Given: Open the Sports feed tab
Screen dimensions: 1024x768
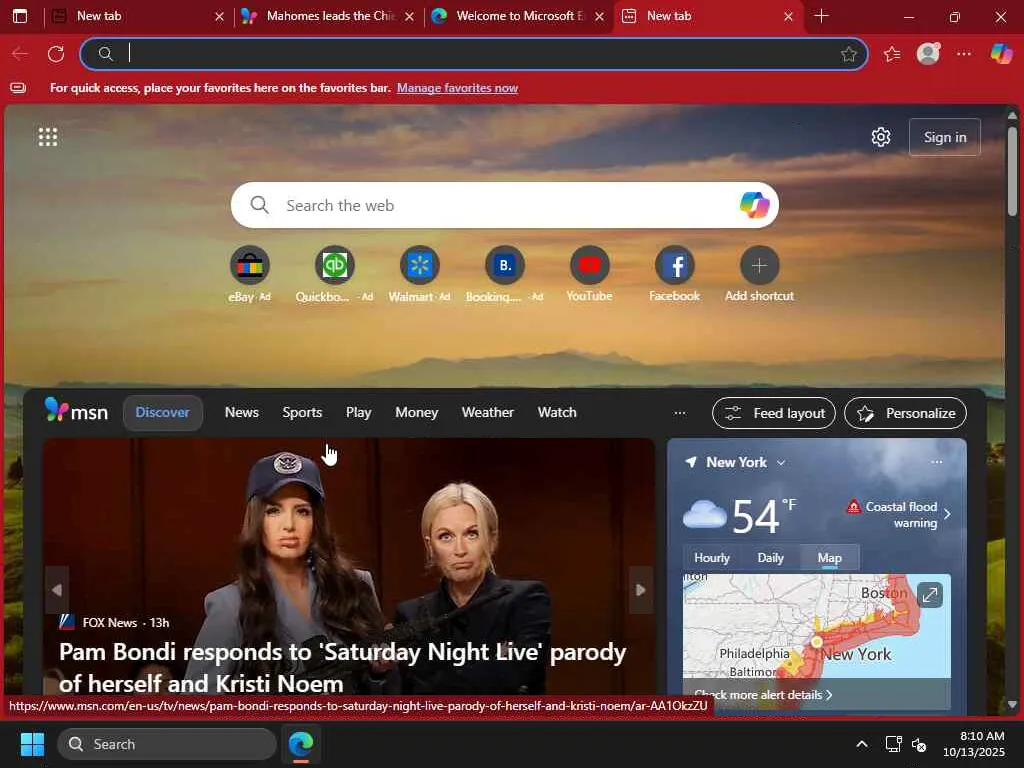Looking at the screenshot, I should coord(302,413).
